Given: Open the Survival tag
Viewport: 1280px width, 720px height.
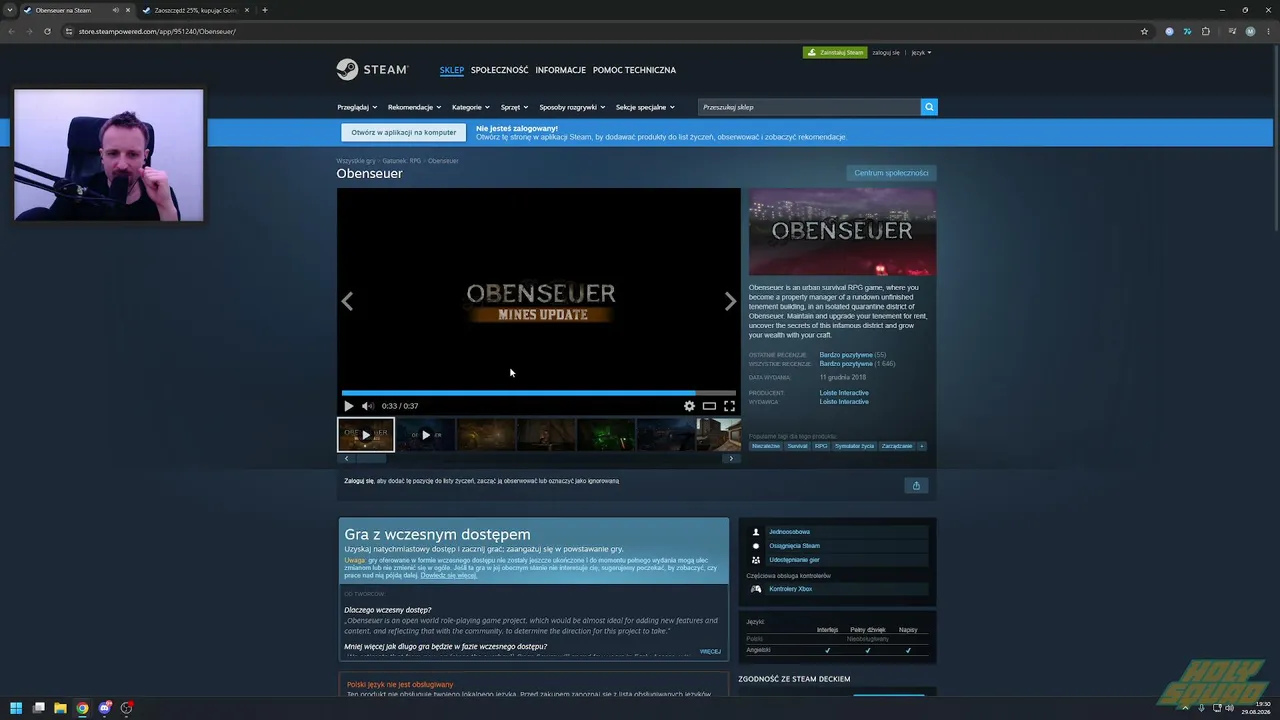Looking at the screenshot, I should point(797,446).
